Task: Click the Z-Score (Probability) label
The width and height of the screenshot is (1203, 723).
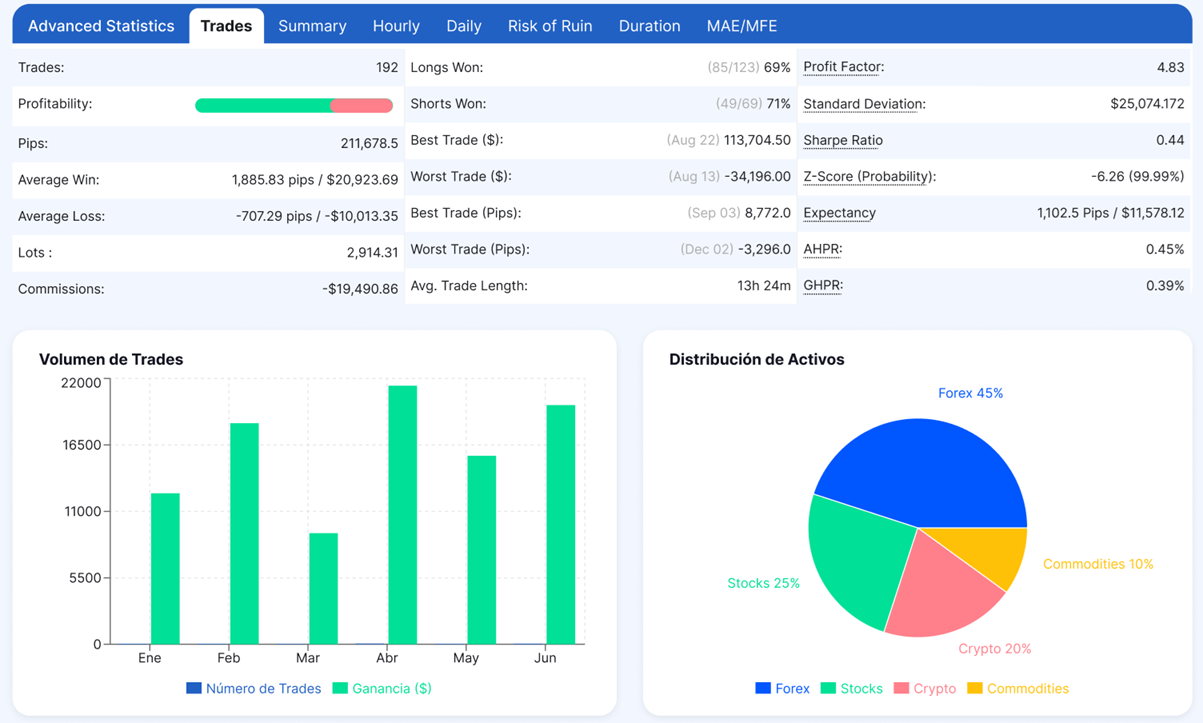Action: coord(869,176)
